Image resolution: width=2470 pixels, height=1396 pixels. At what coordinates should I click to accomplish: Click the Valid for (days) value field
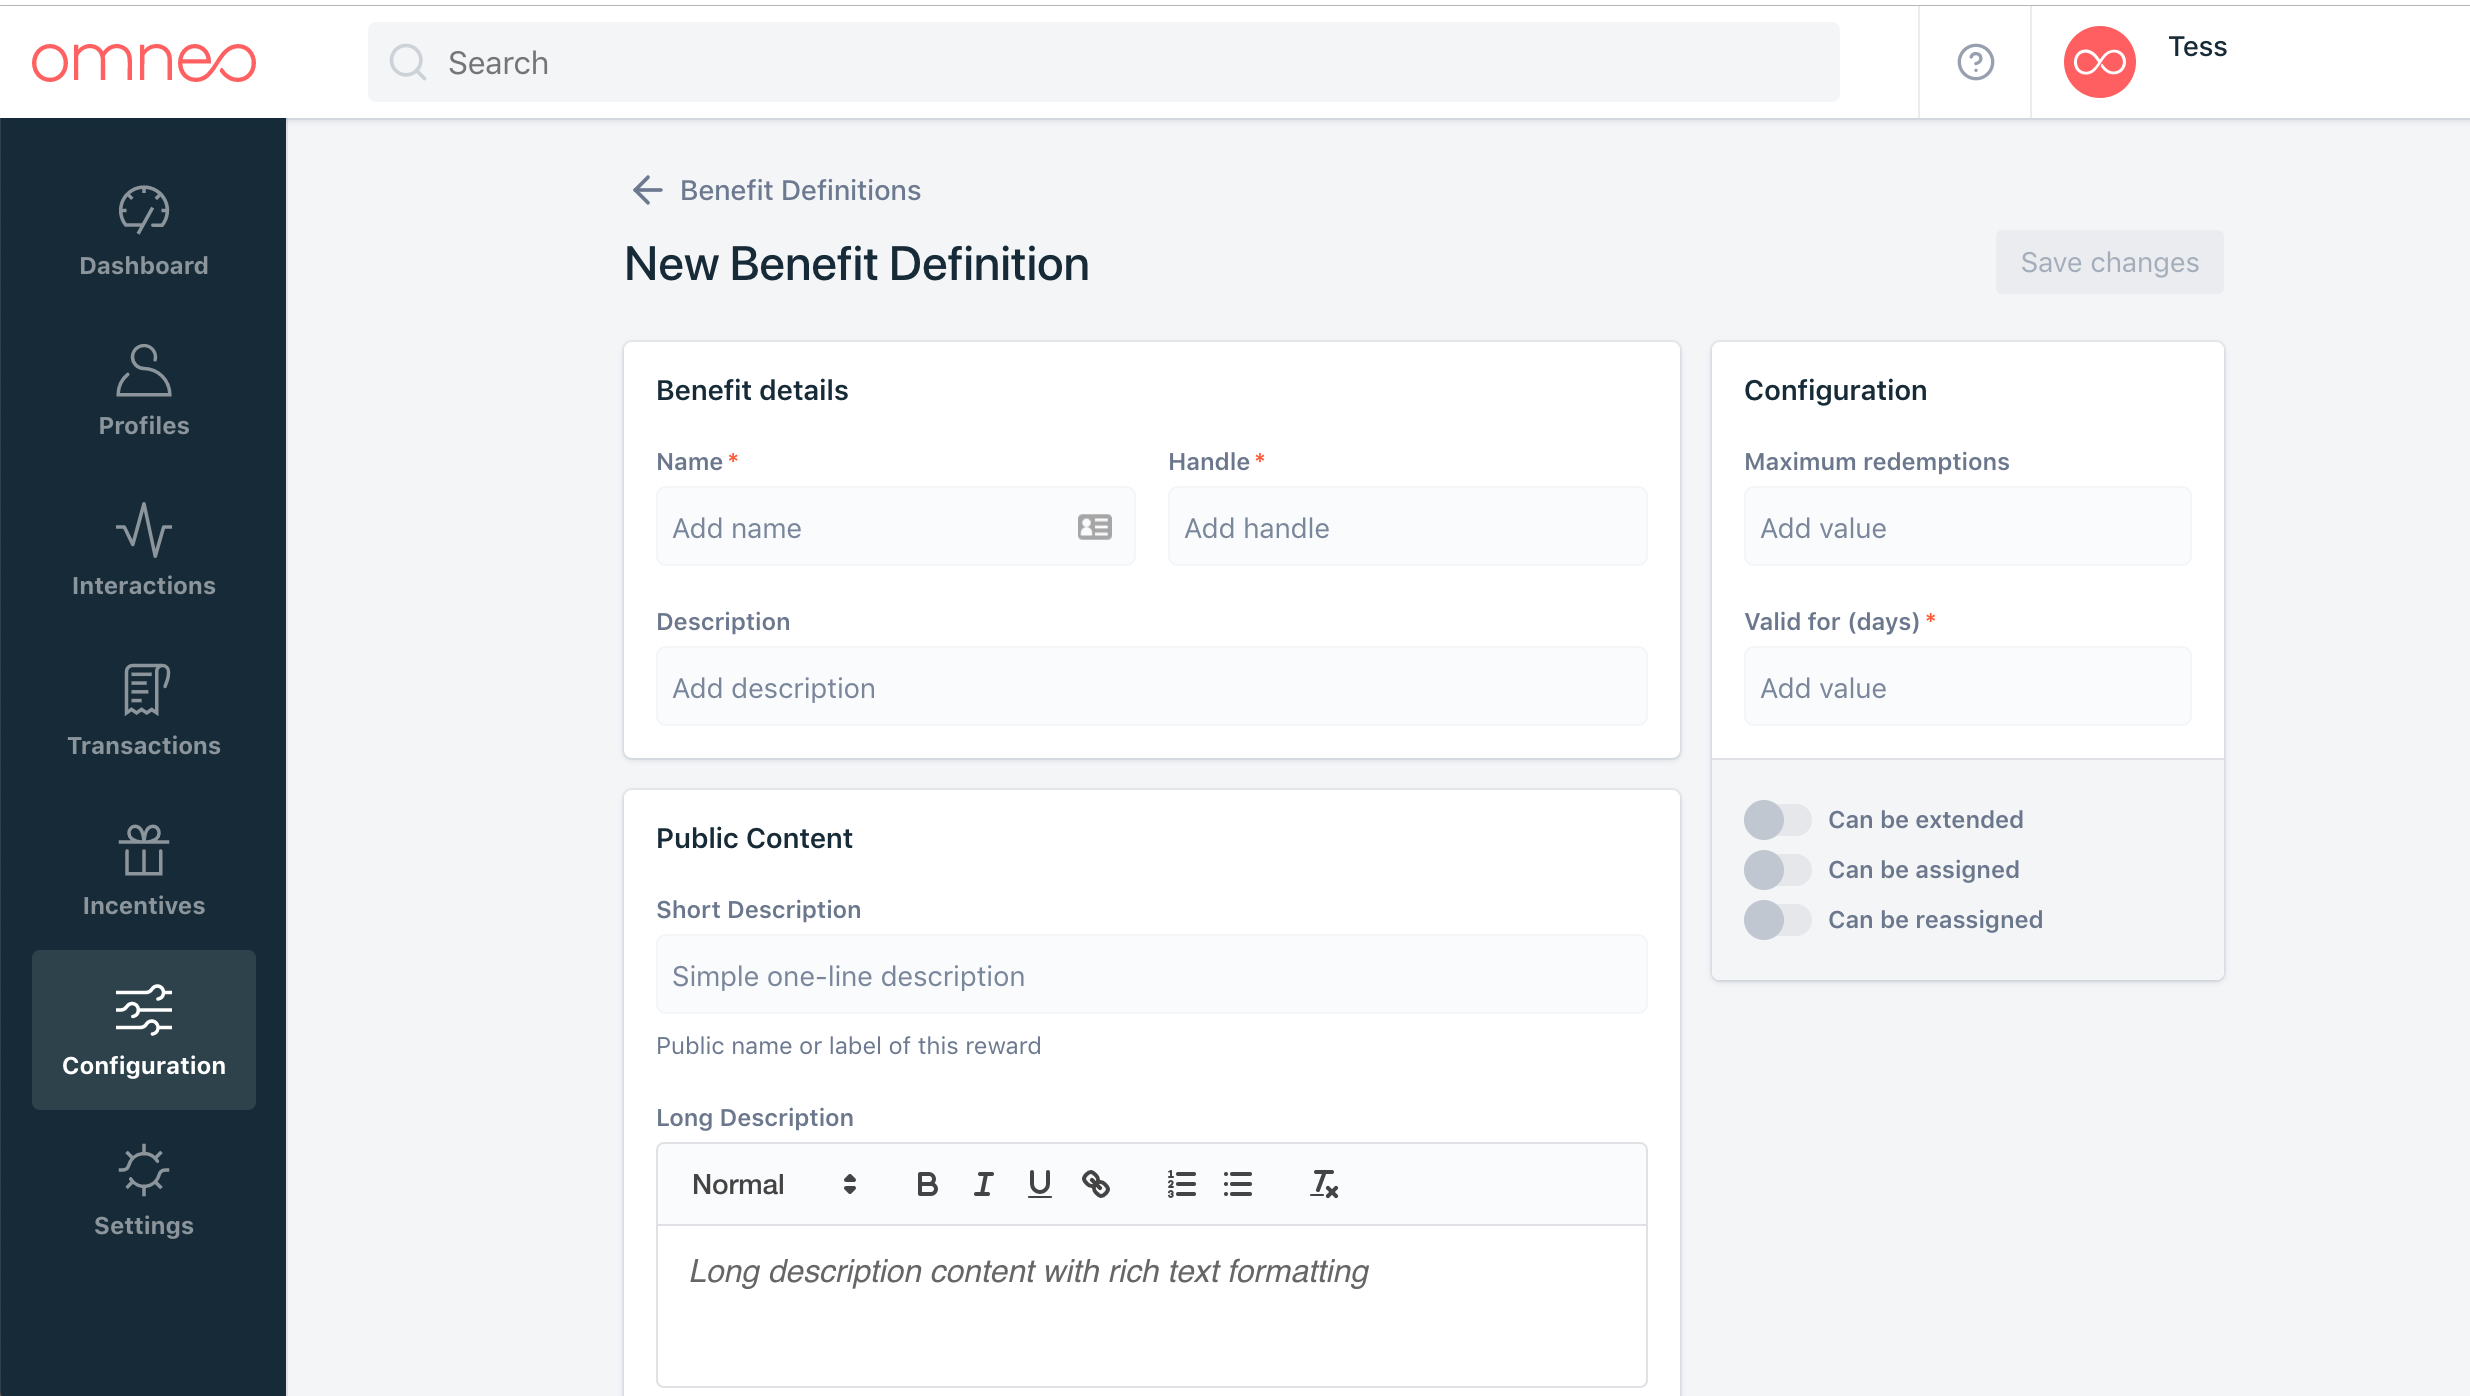coord(1967,686)
